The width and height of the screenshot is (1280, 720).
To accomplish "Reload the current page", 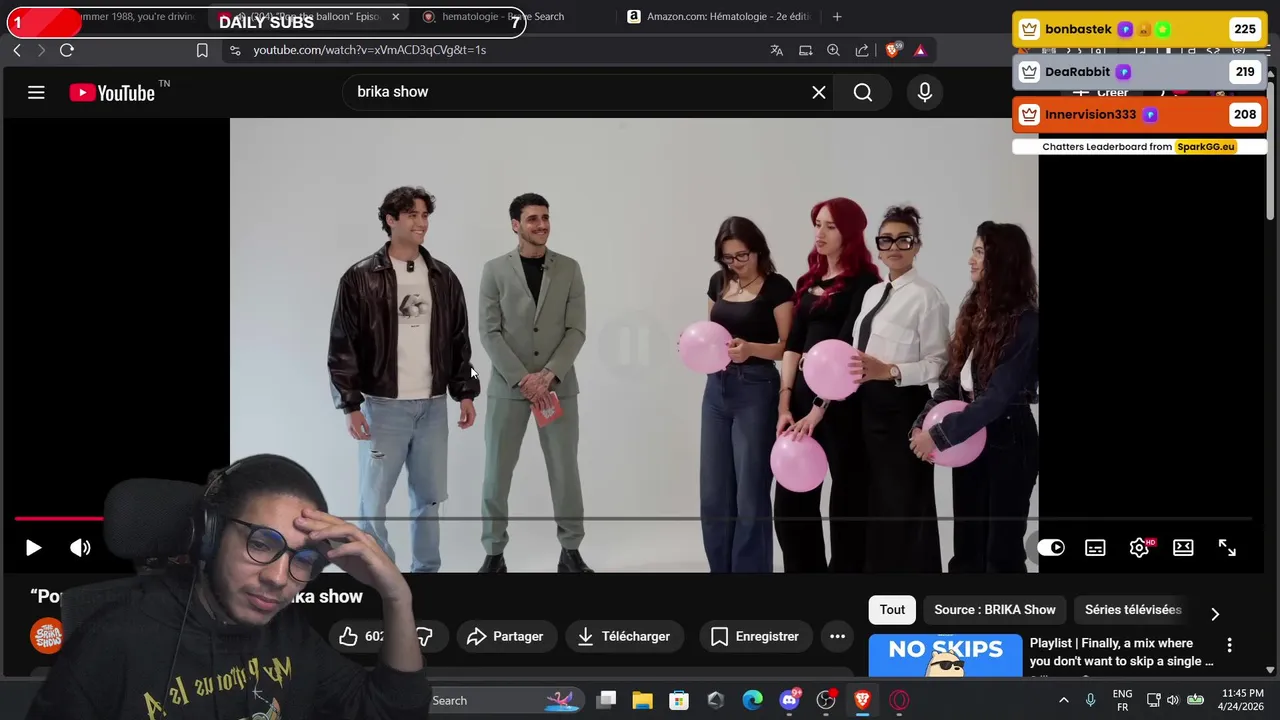I will point(67,50).
